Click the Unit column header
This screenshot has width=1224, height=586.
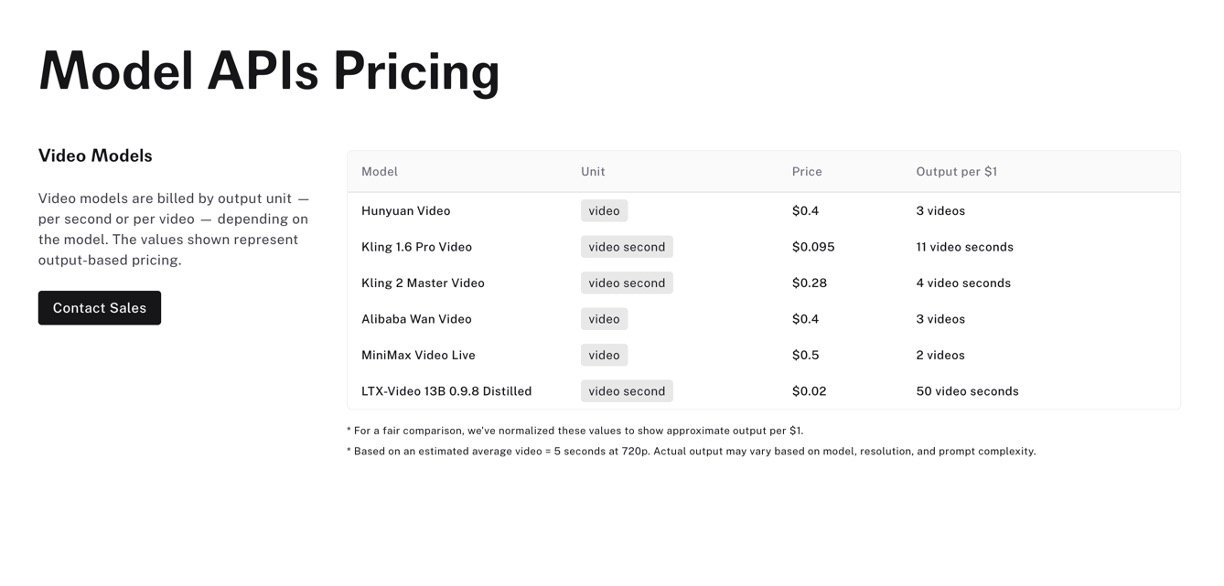(593, 172)
